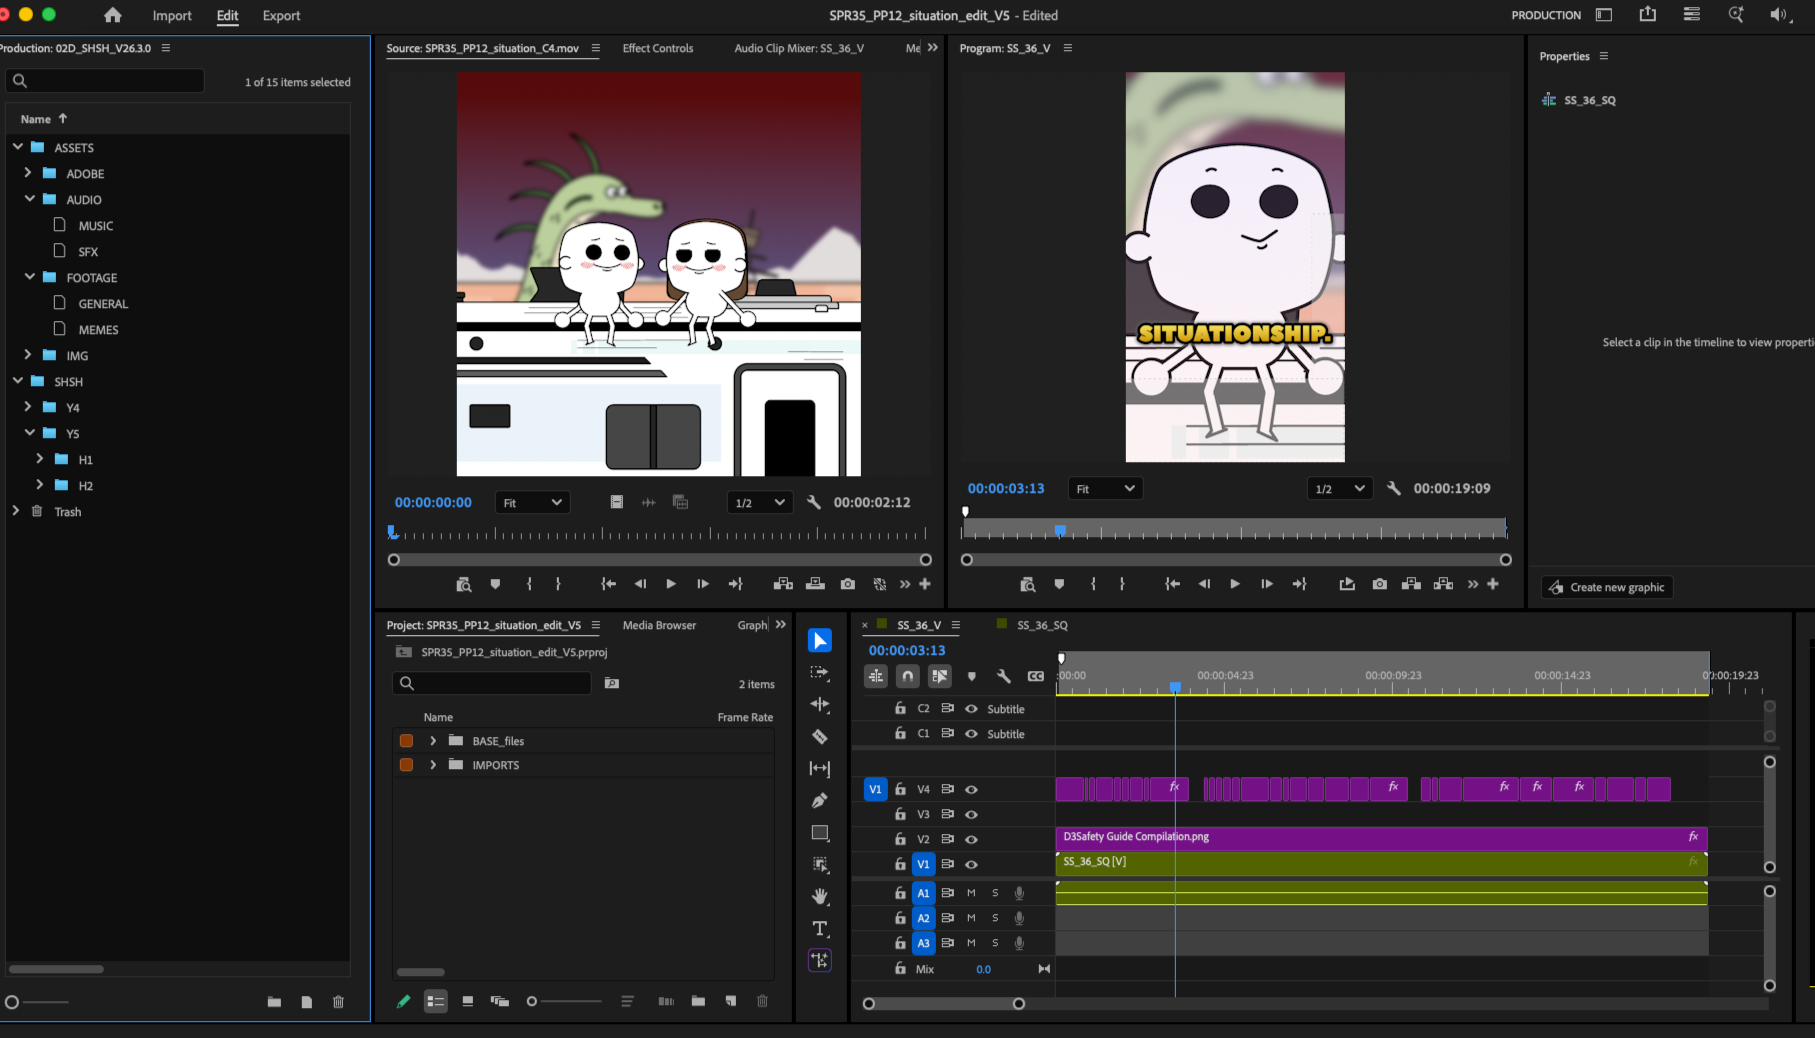The height and width of the screenshot is (1038, 1815).
Task: Mute audio track A1
Action: pos(971,893)
